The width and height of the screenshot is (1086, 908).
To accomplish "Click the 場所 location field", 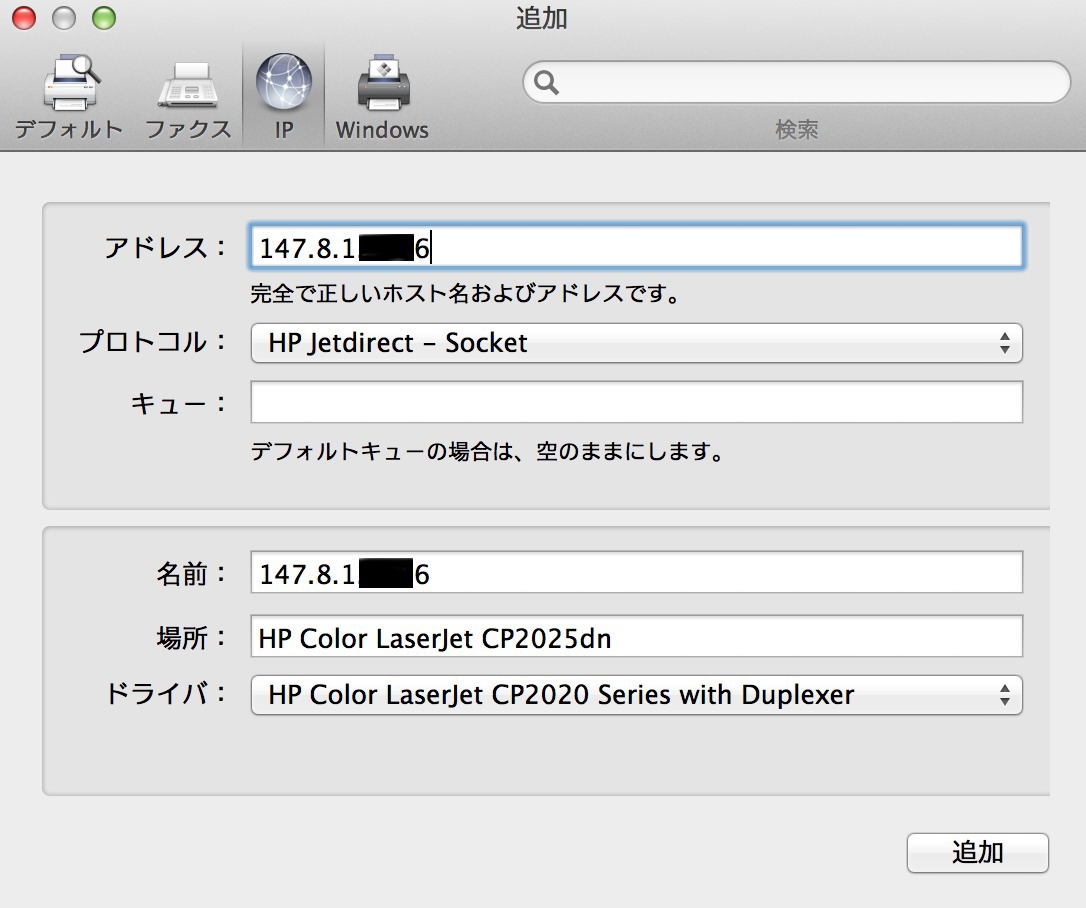I will coord(637,637).
